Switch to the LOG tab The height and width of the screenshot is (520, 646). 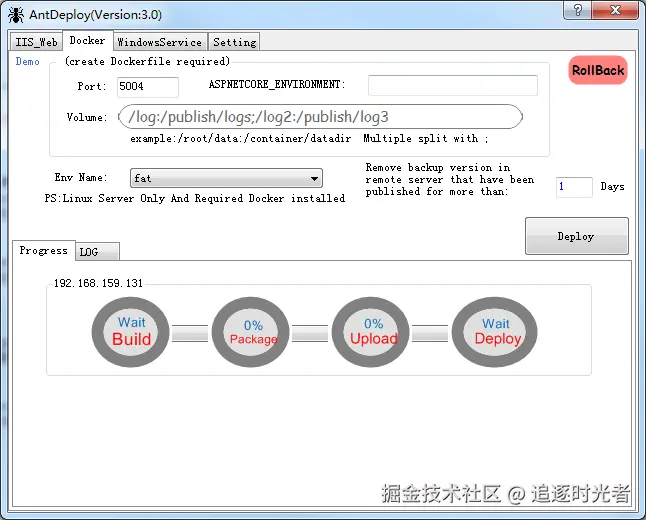point(97,251)
